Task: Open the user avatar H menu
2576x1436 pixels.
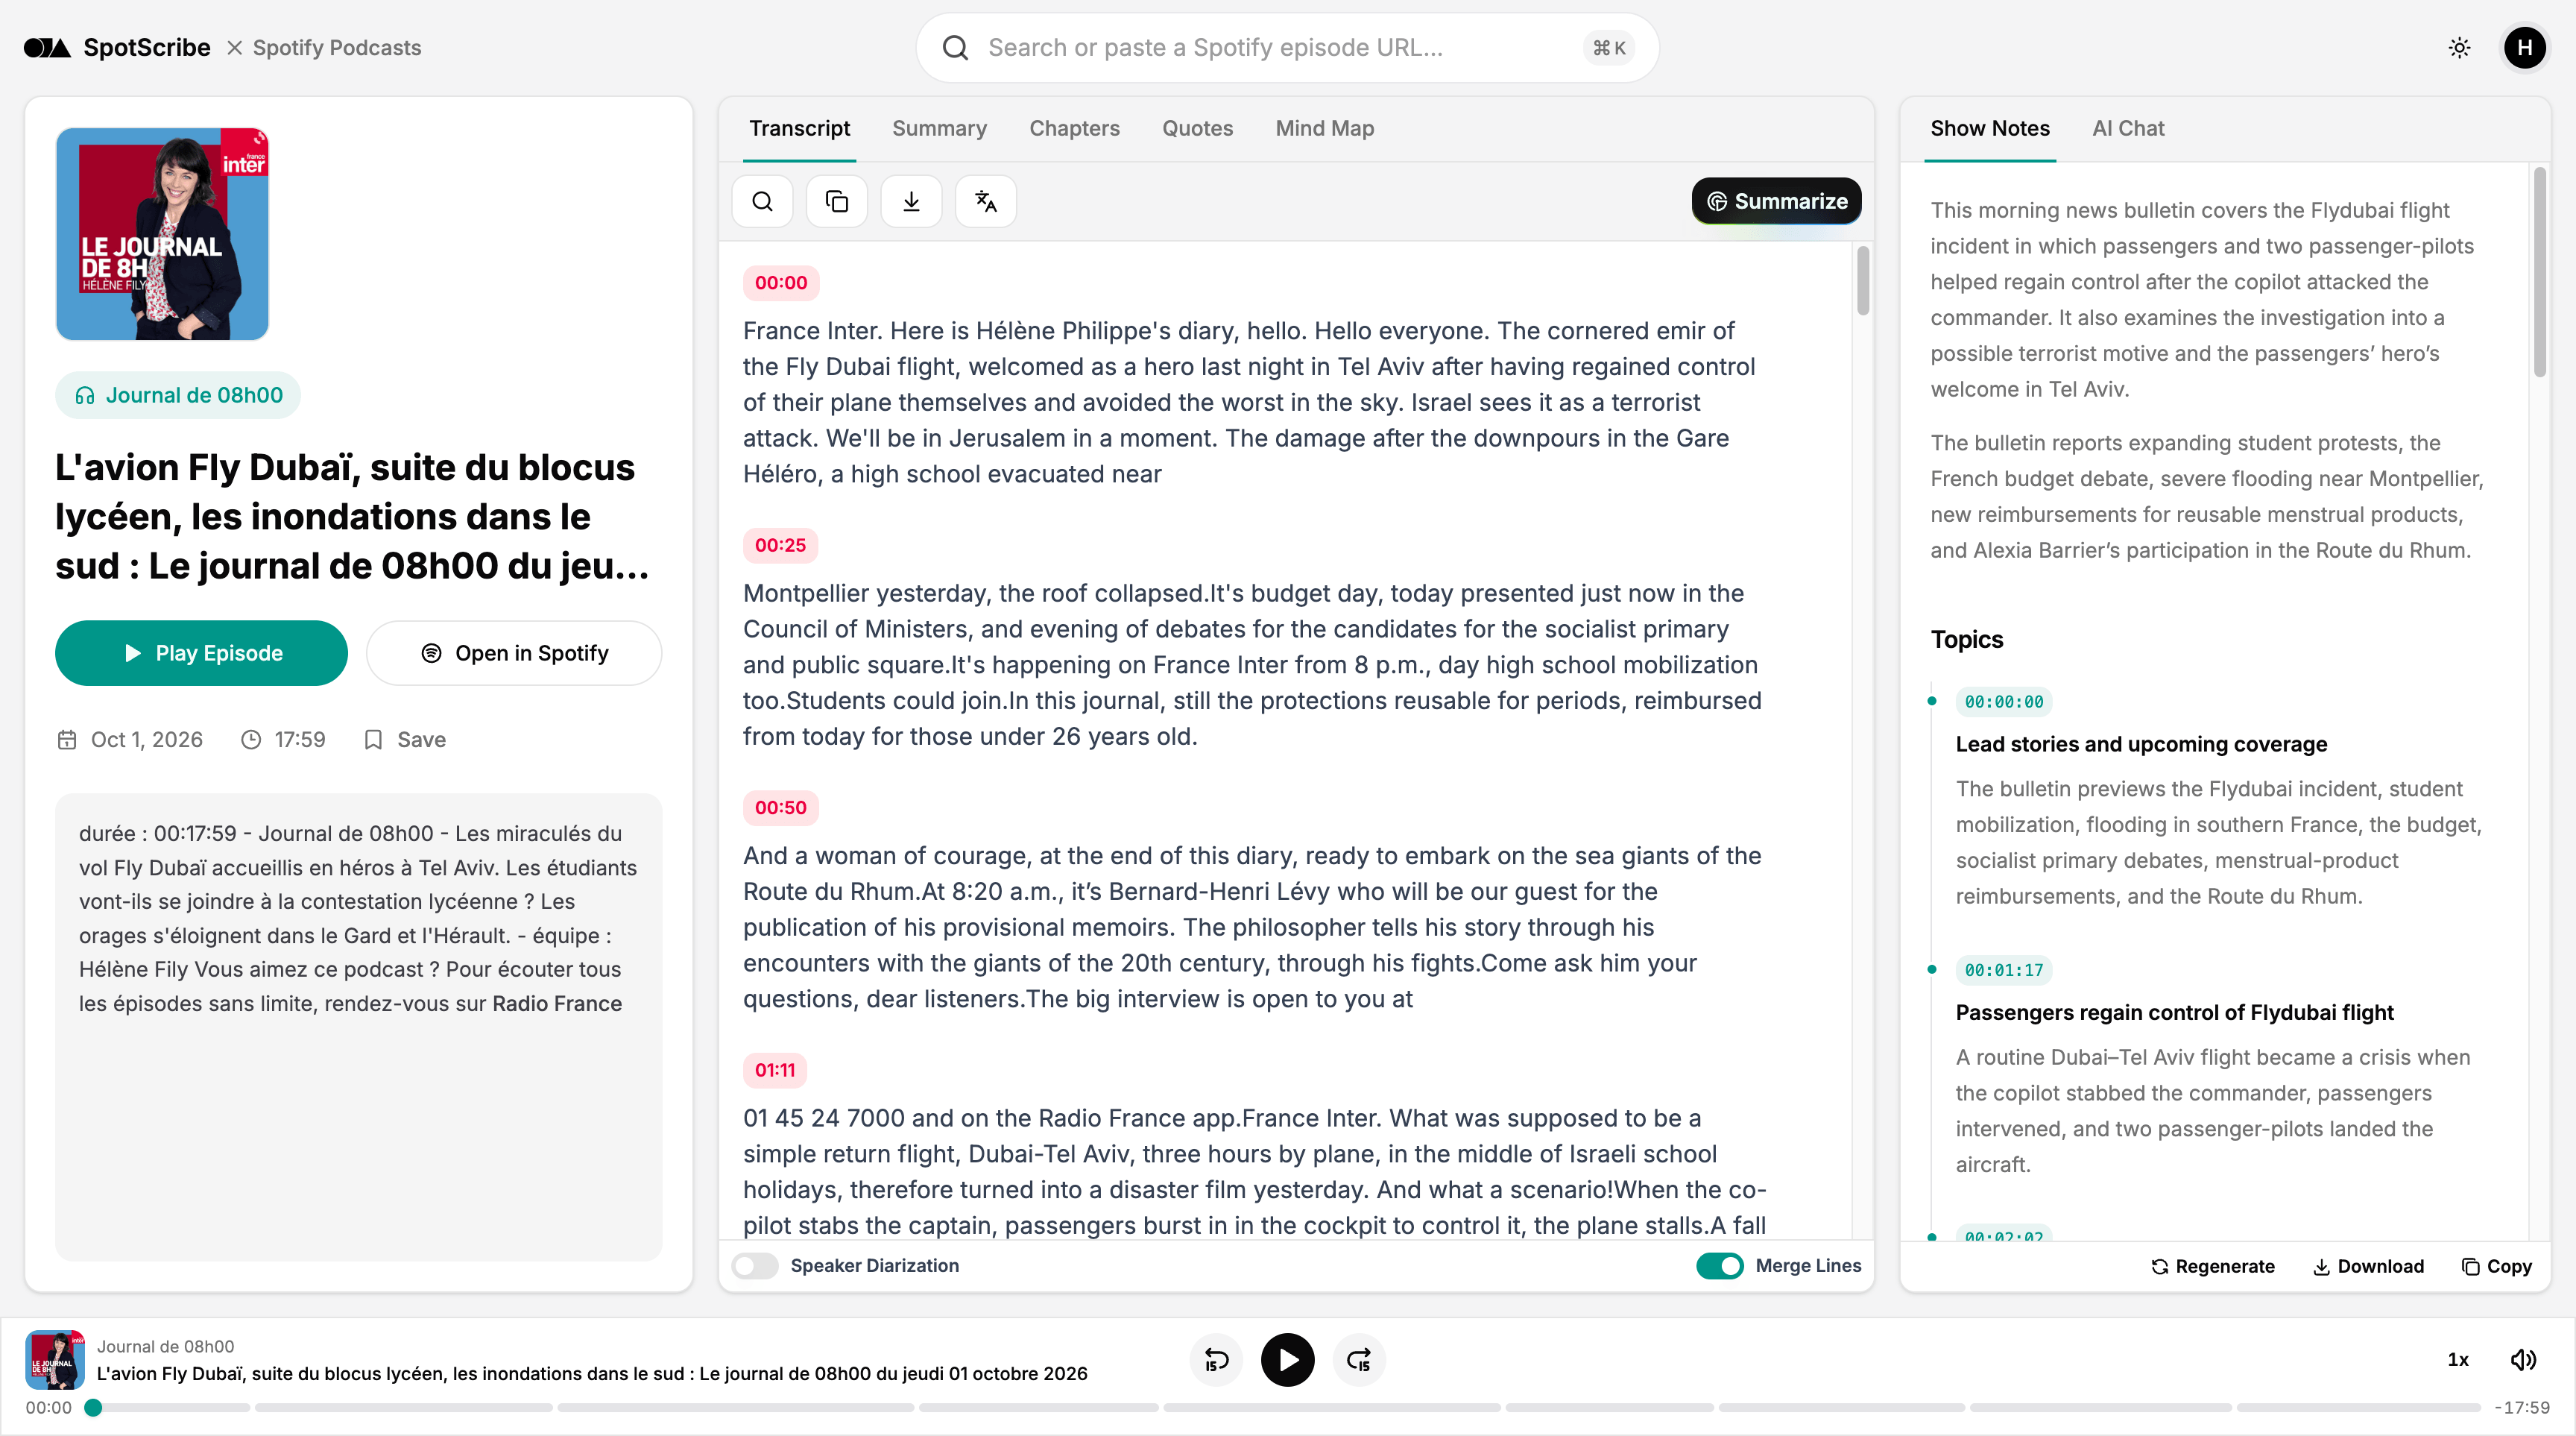Action: (x=2524, y=48)
